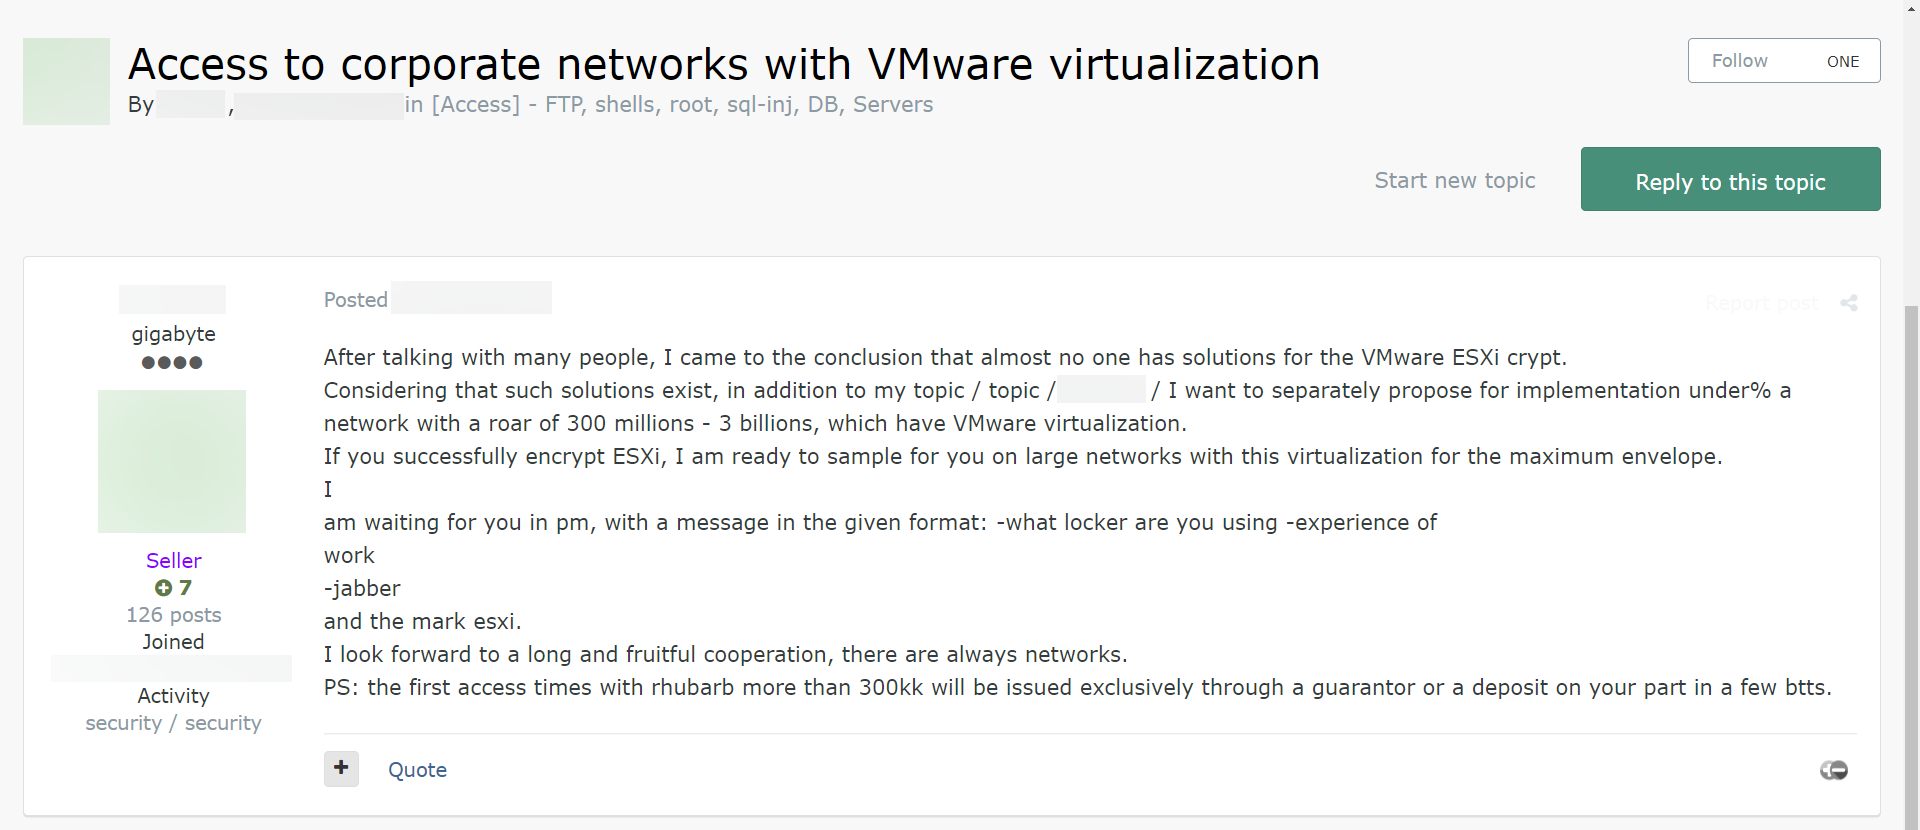Open the [Access] FTP, shells forum category link
1920x830 pixels.
tap(681, 105)
